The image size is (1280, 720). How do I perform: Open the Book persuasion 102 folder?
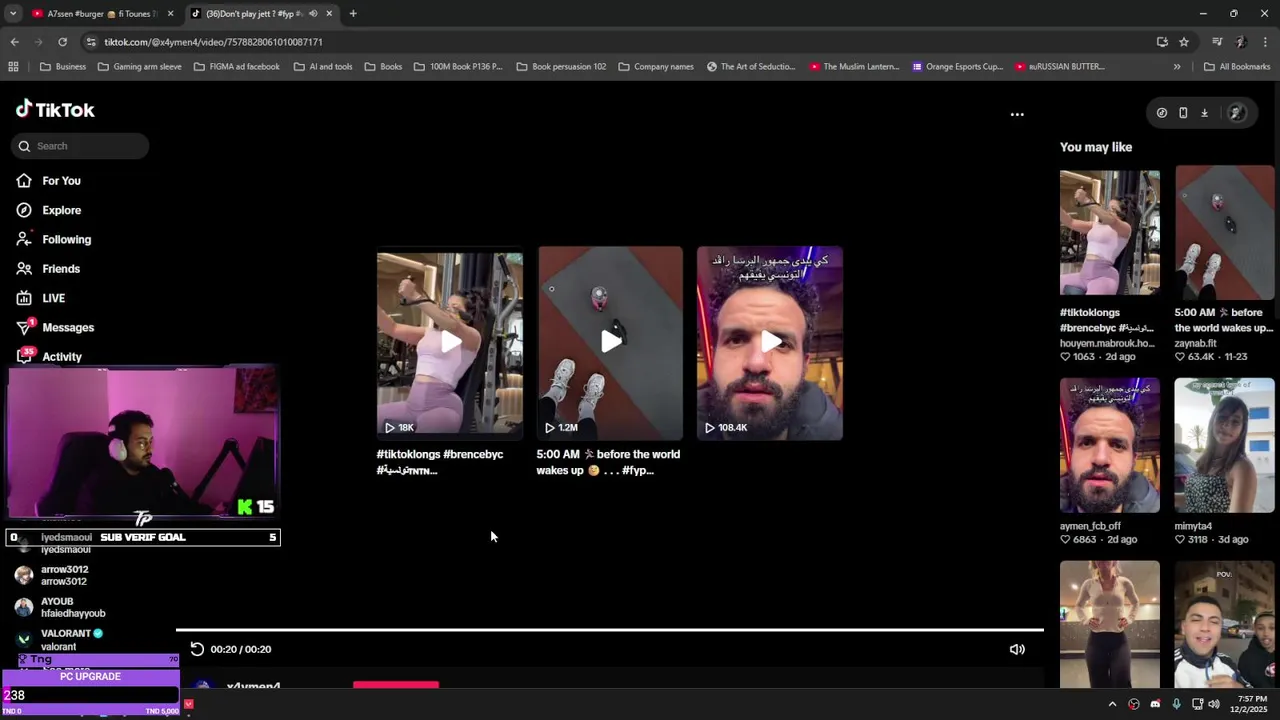[560, 67]
